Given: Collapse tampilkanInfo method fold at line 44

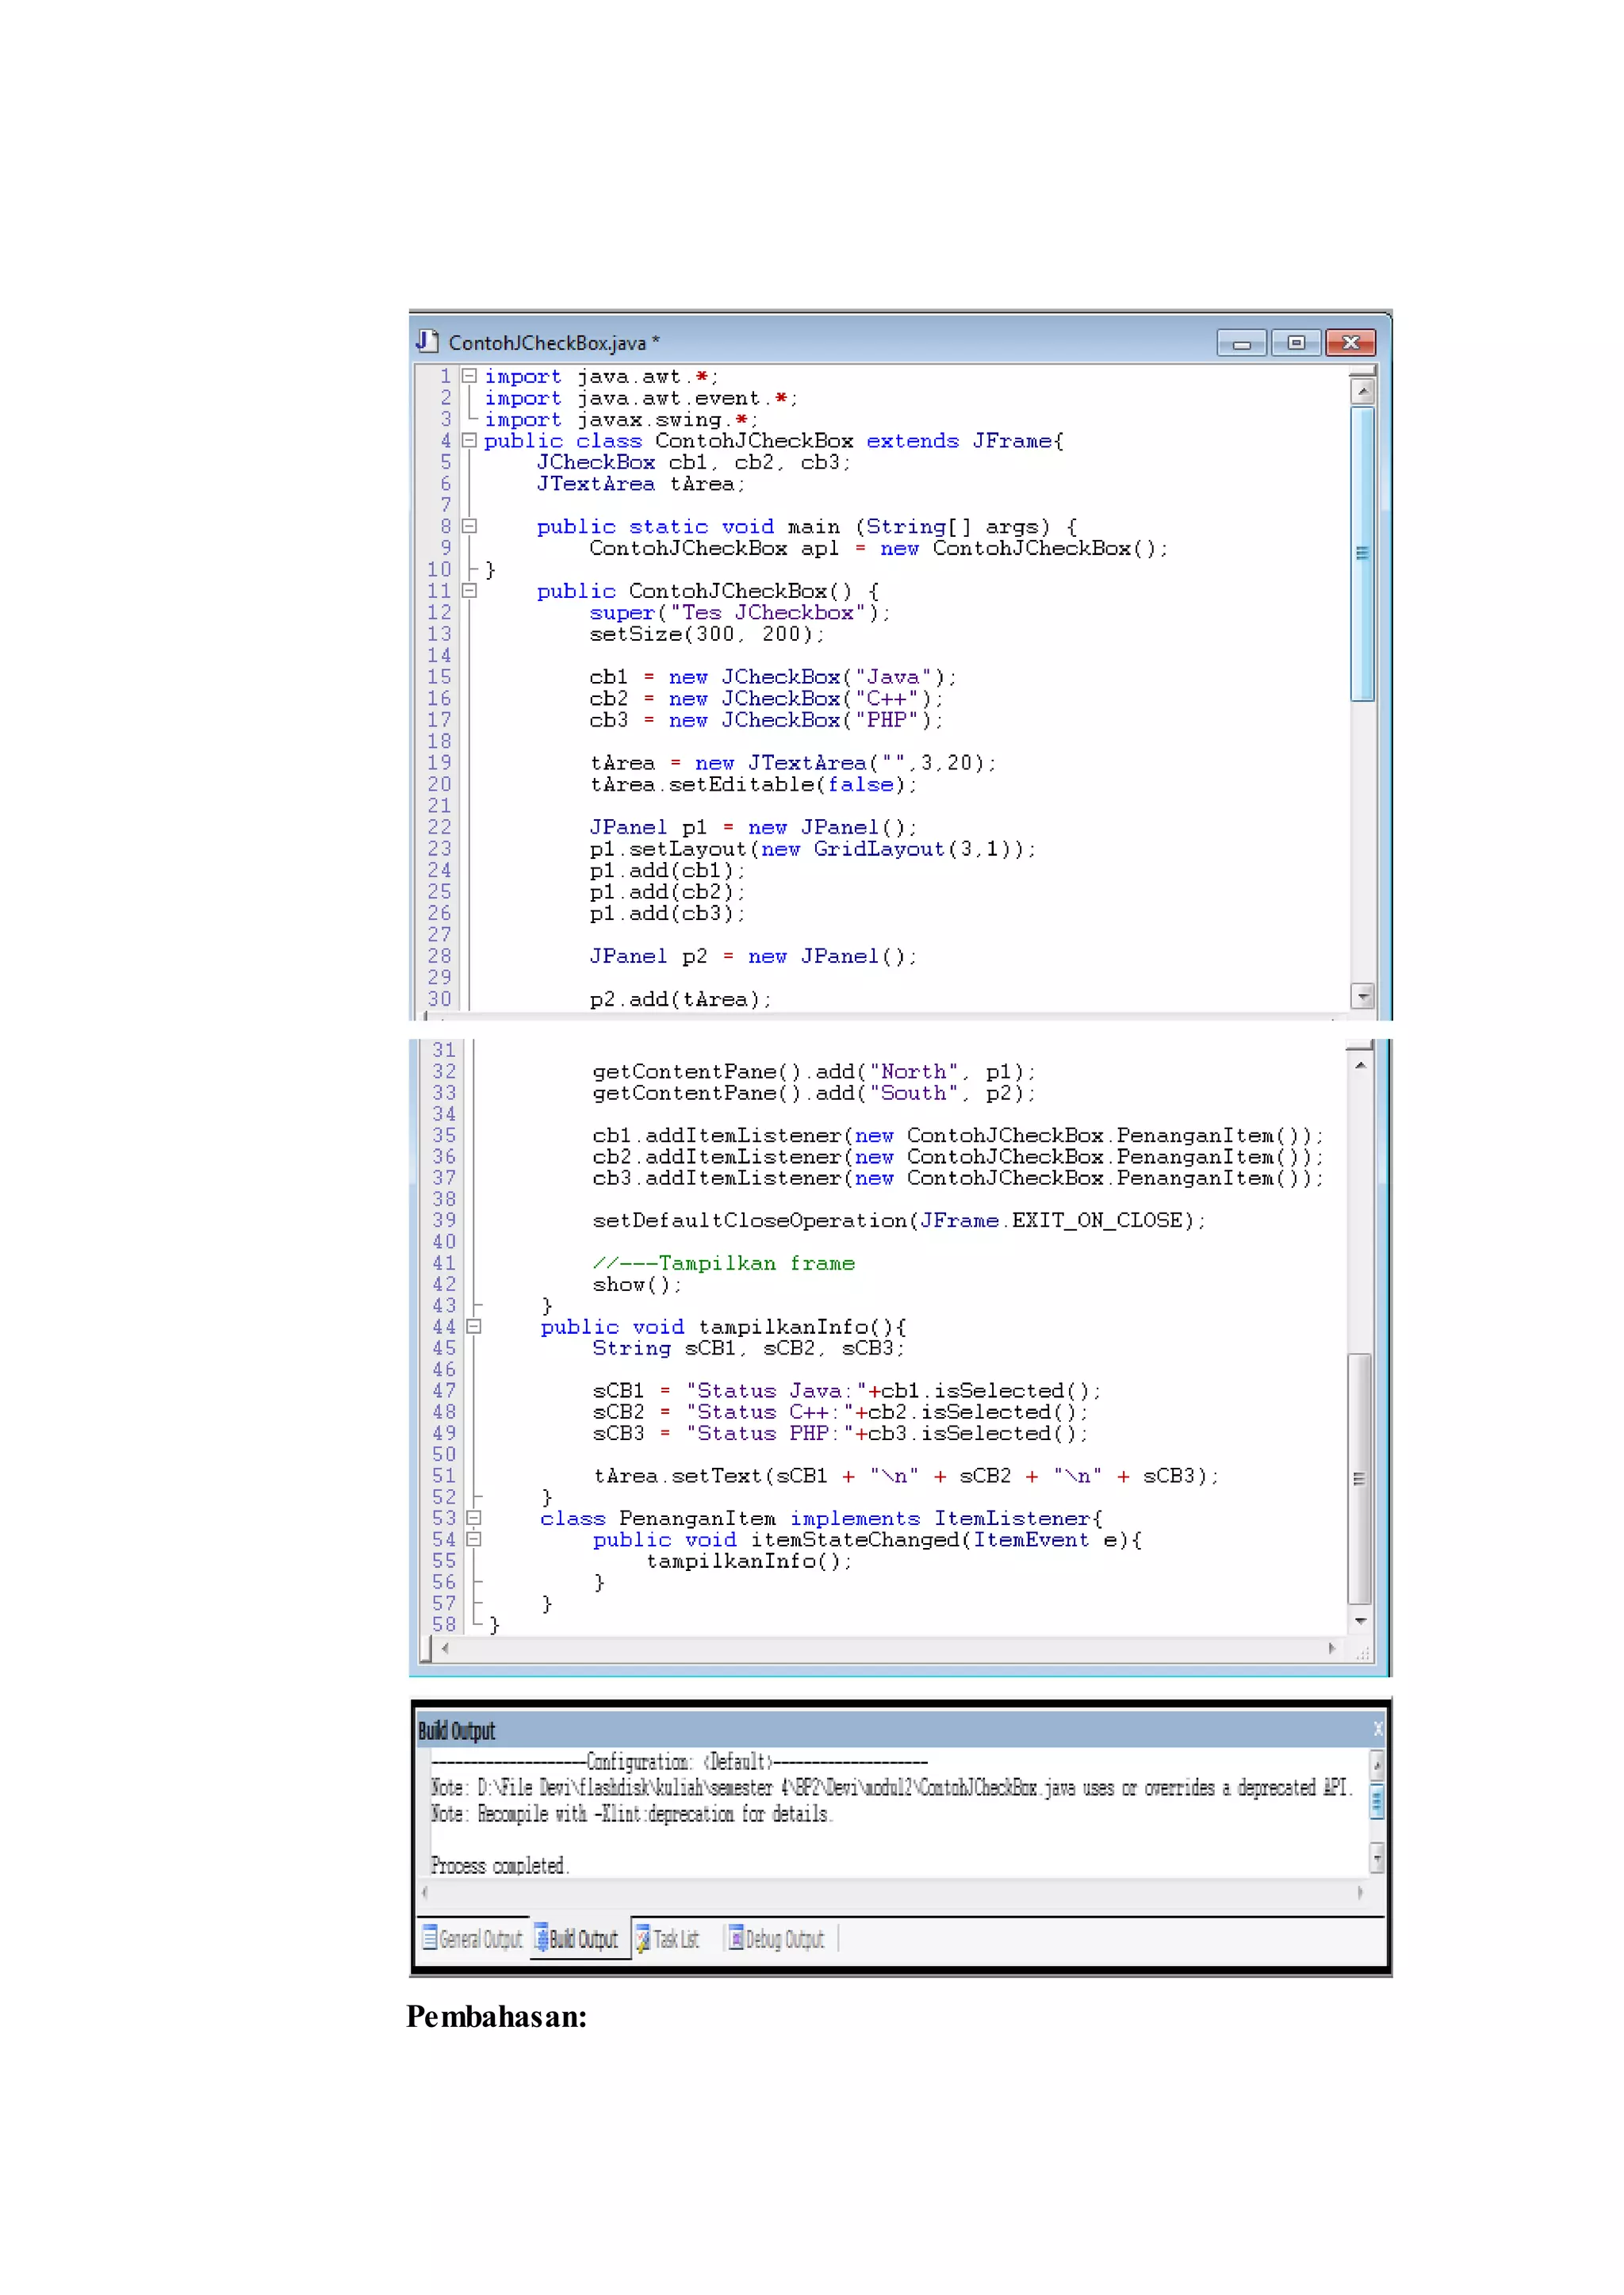Looking at the screenshot, I should [x=474, y=1326].
